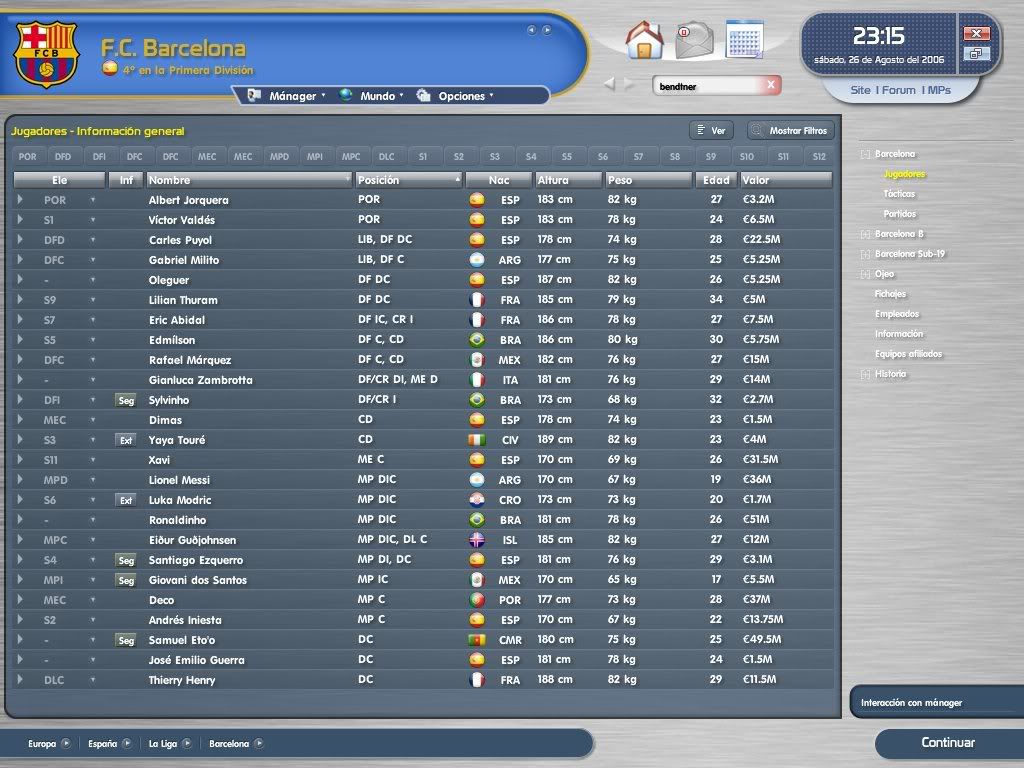Viewport: 1024px width, 768px height.
Task: Sort players by the Posición column
Action: [409, 180]
